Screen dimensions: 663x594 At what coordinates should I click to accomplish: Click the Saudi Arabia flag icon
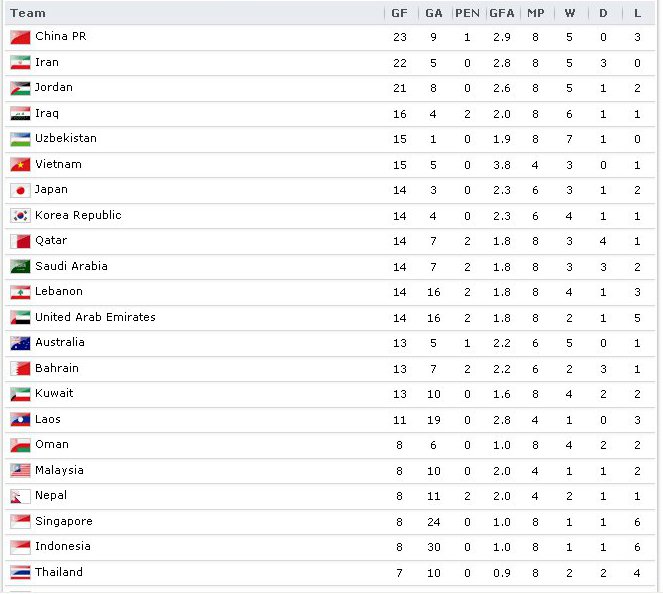tap(20, 267)
